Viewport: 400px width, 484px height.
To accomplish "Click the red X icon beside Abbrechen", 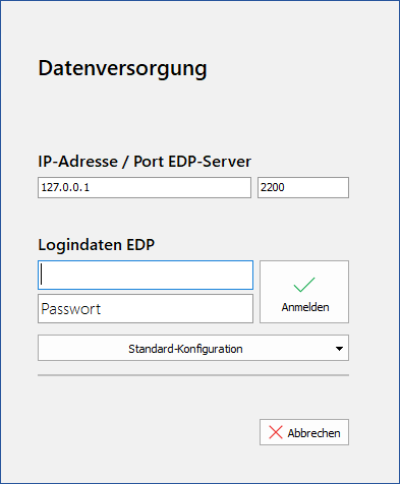I will pos(276,432).
